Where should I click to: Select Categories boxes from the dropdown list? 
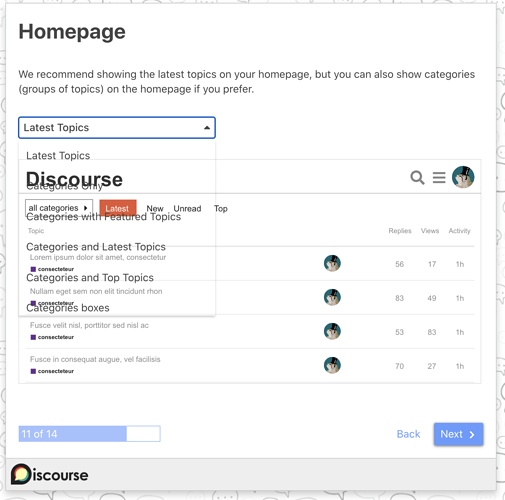click(68, 308)
